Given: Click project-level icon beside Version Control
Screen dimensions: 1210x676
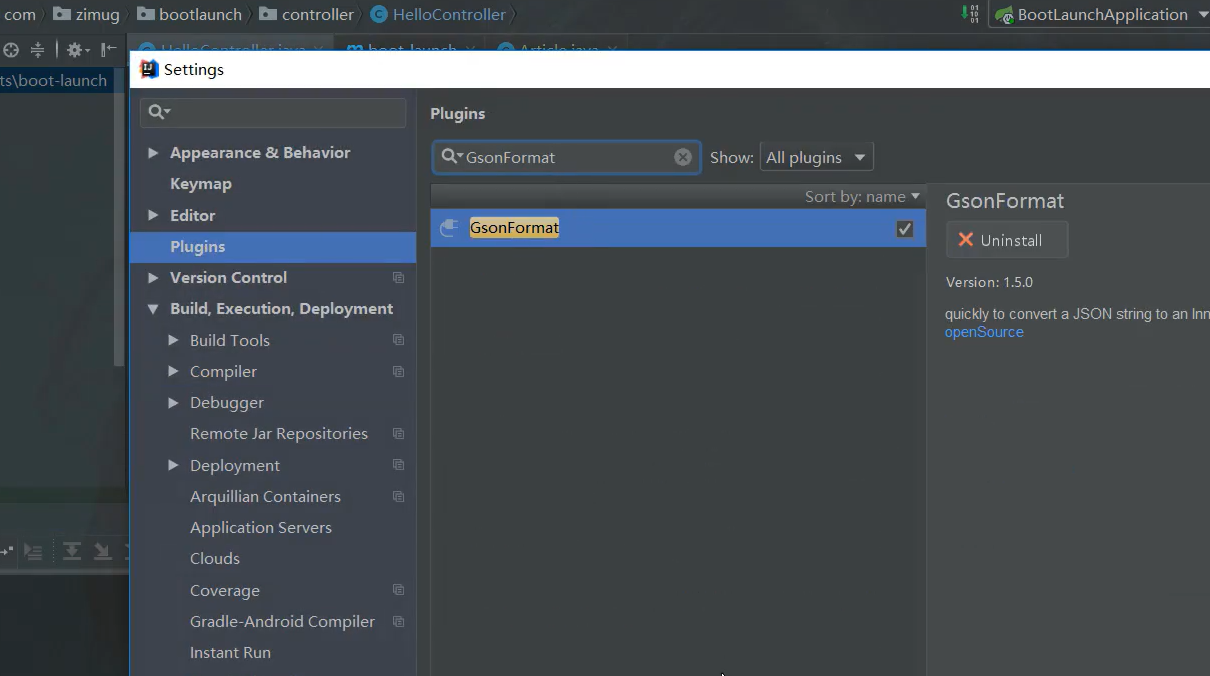Looking at the screenshot, I should [x=398, y=278].
